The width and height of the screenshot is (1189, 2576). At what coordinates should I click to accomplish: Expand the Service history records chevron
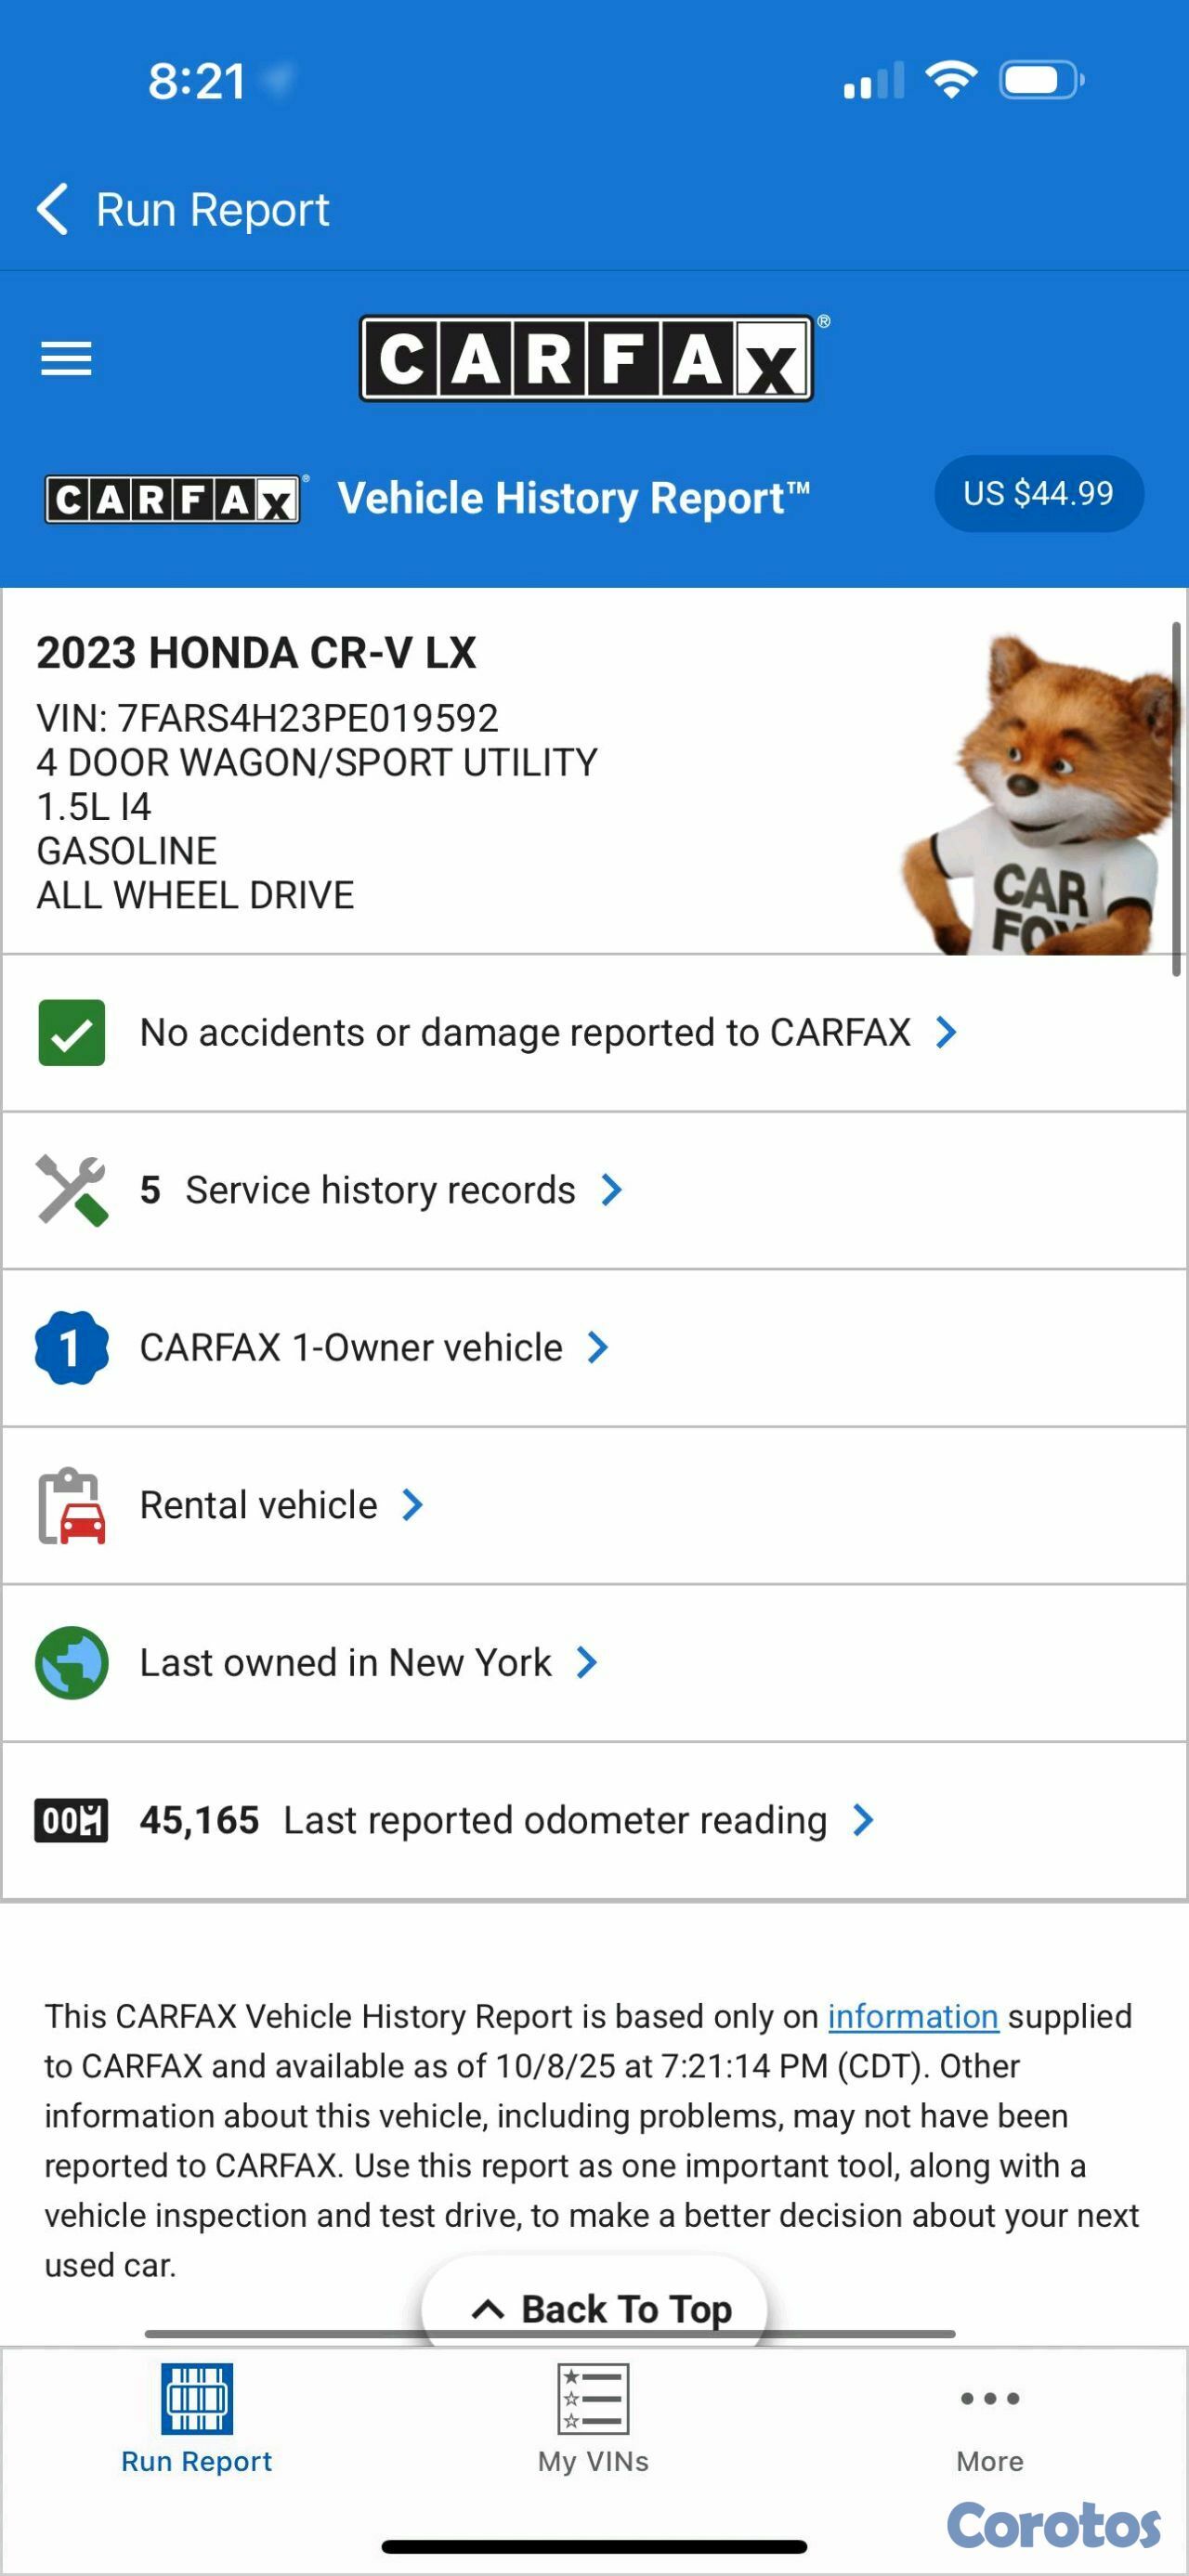611,1190
